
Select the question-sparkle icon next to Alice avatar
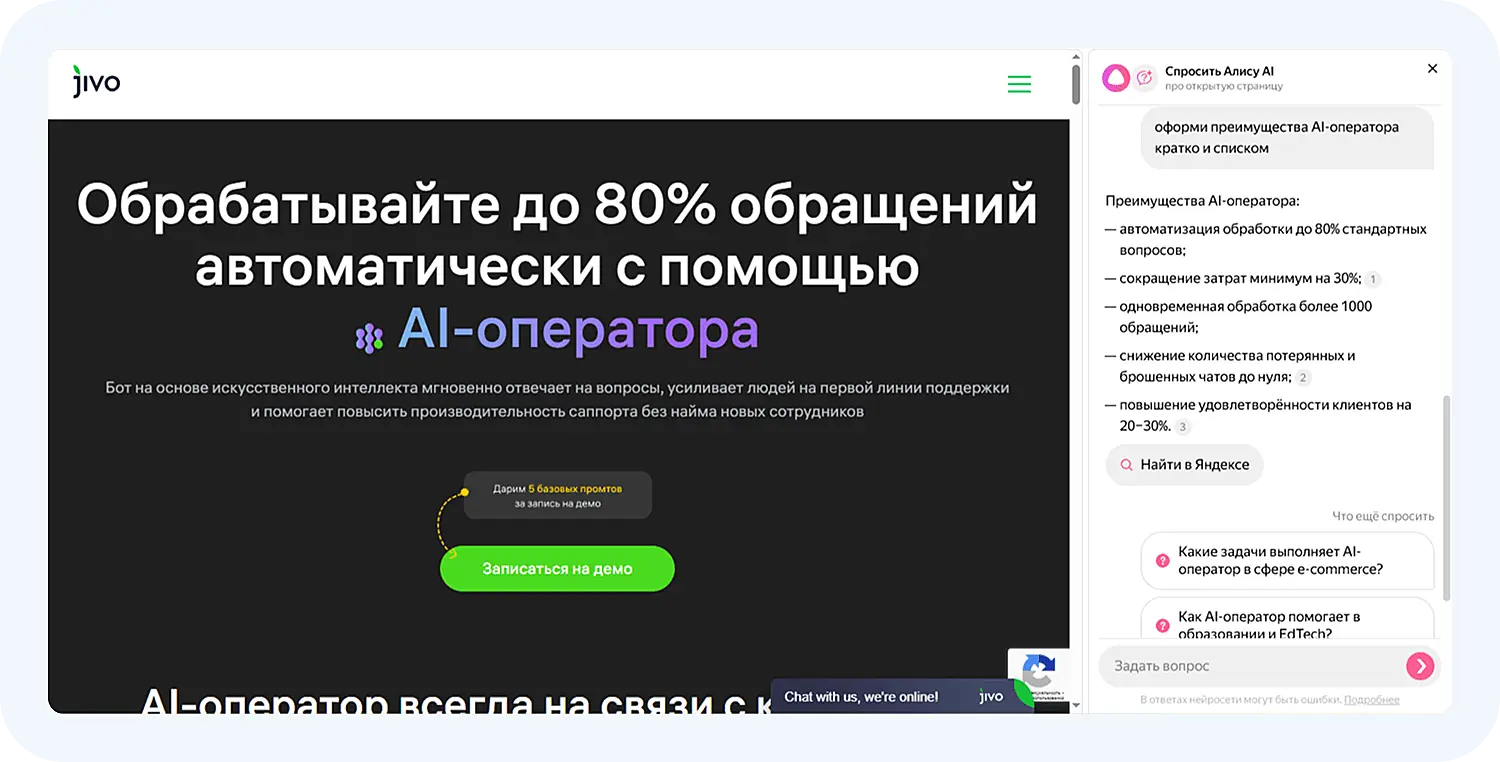1146,76
